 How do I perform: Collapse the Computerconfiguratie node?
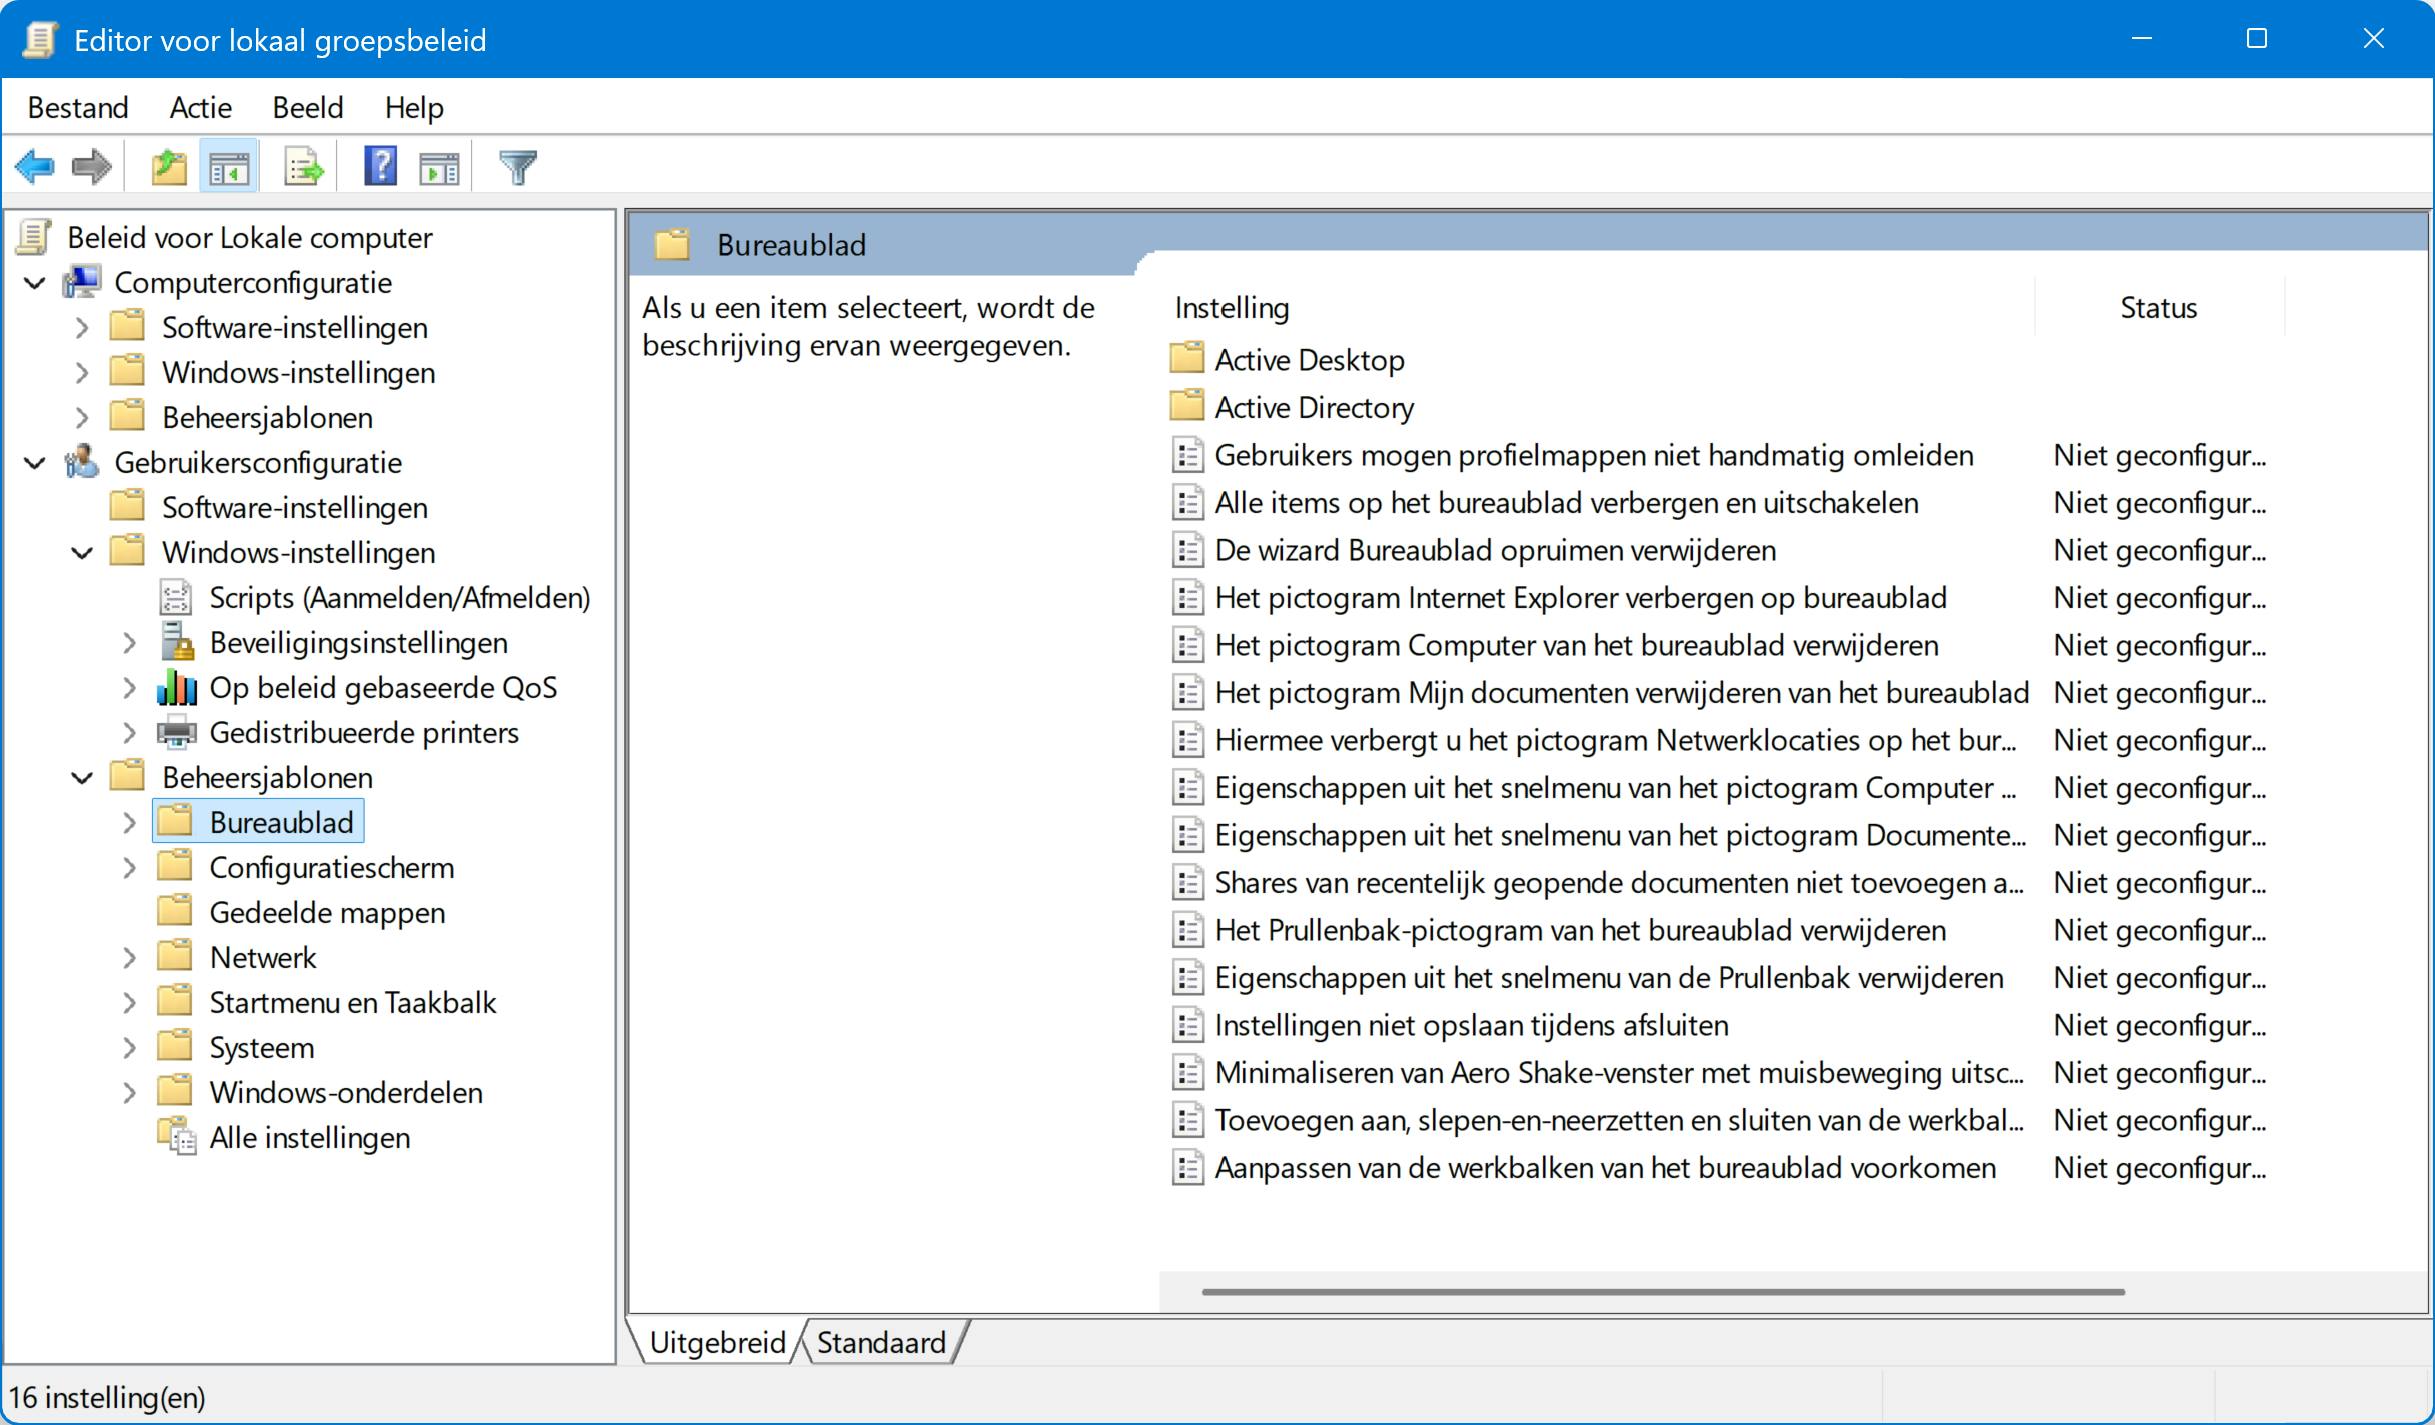(35, 283)
